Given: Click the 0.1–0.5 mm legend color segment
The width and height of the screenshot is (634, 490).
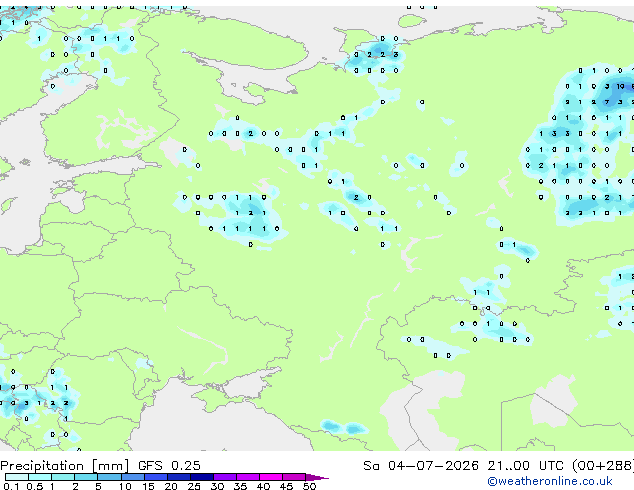Looking at the screenshot, I should coord(17,477).
